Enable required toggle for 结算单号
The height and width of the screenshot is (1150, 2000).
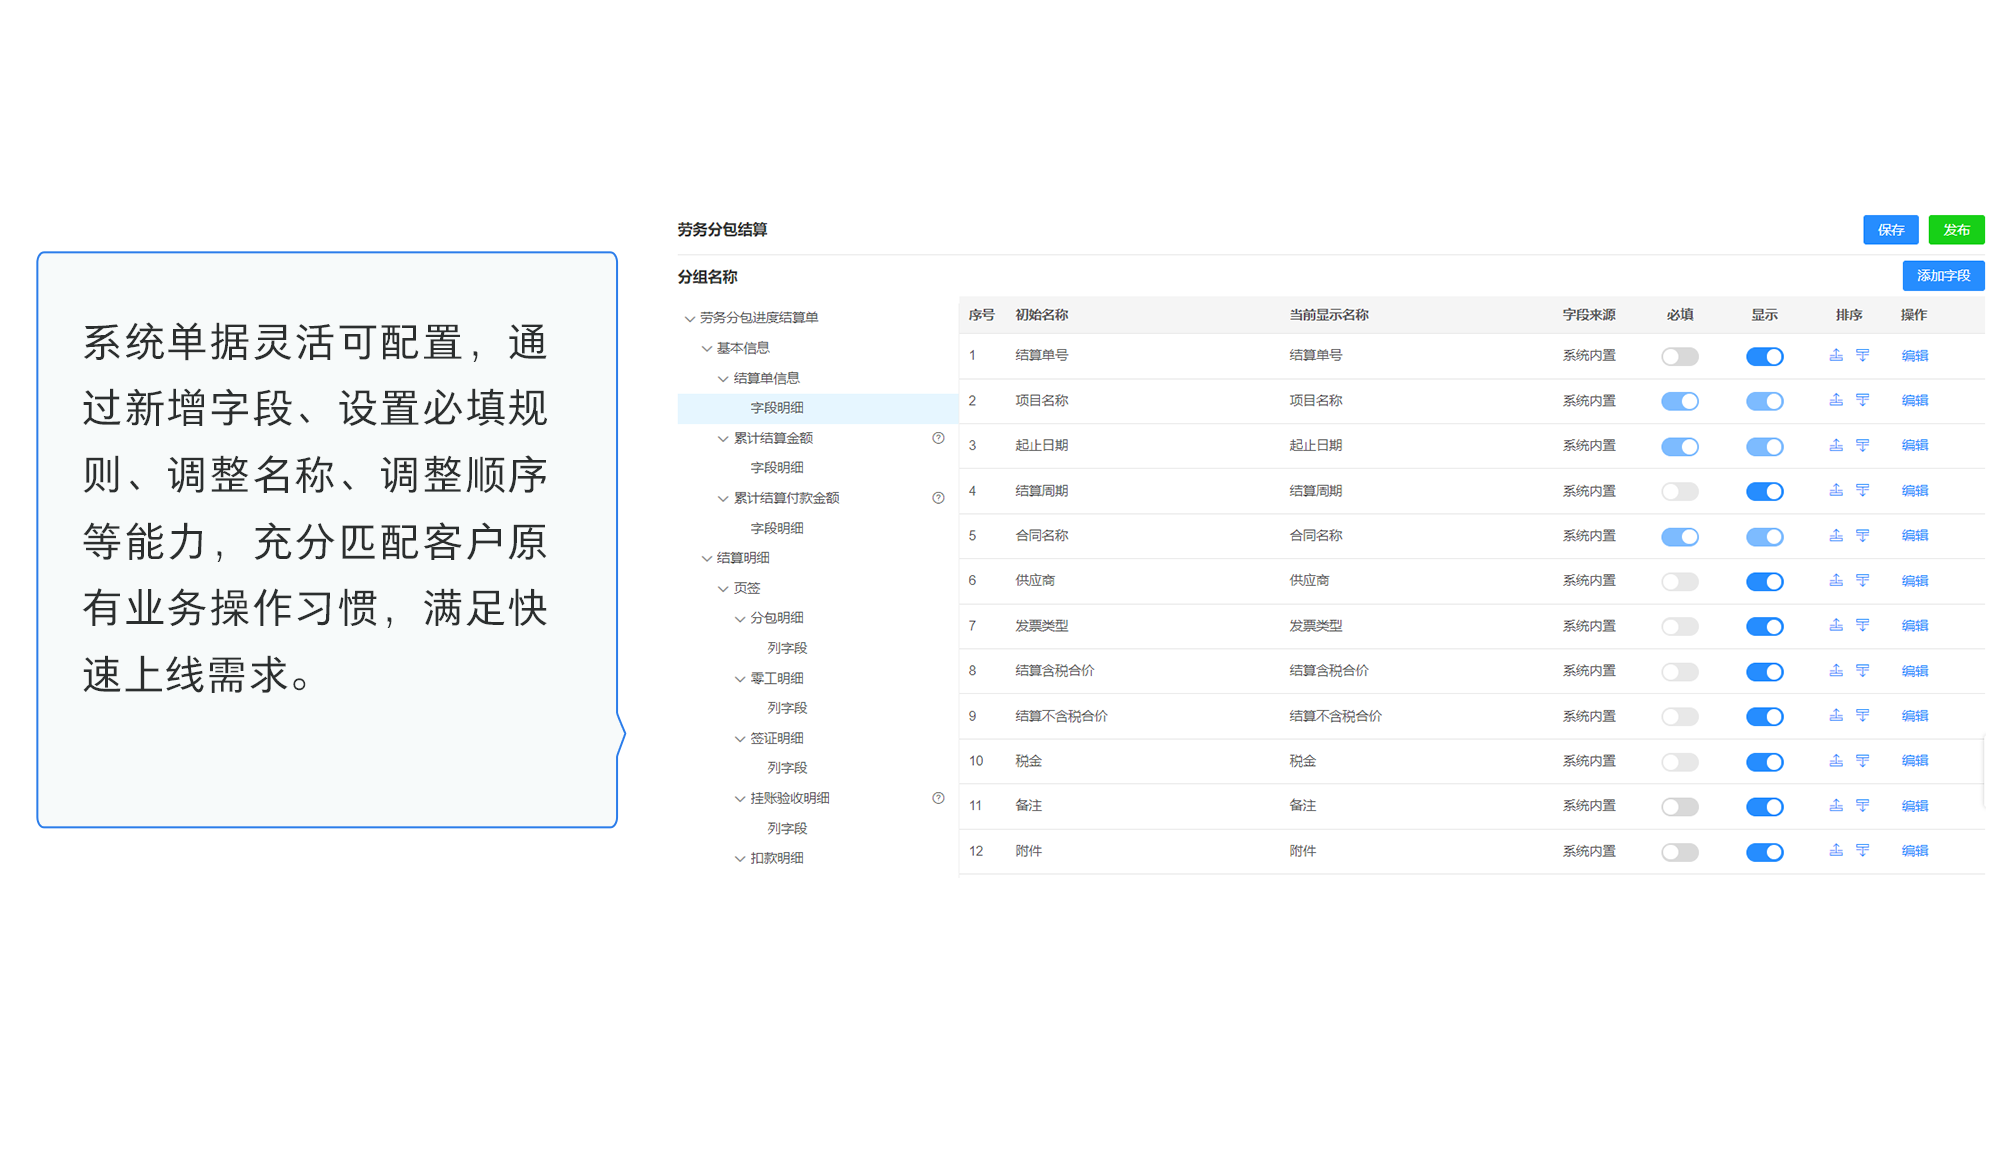tap(1679, 356)
